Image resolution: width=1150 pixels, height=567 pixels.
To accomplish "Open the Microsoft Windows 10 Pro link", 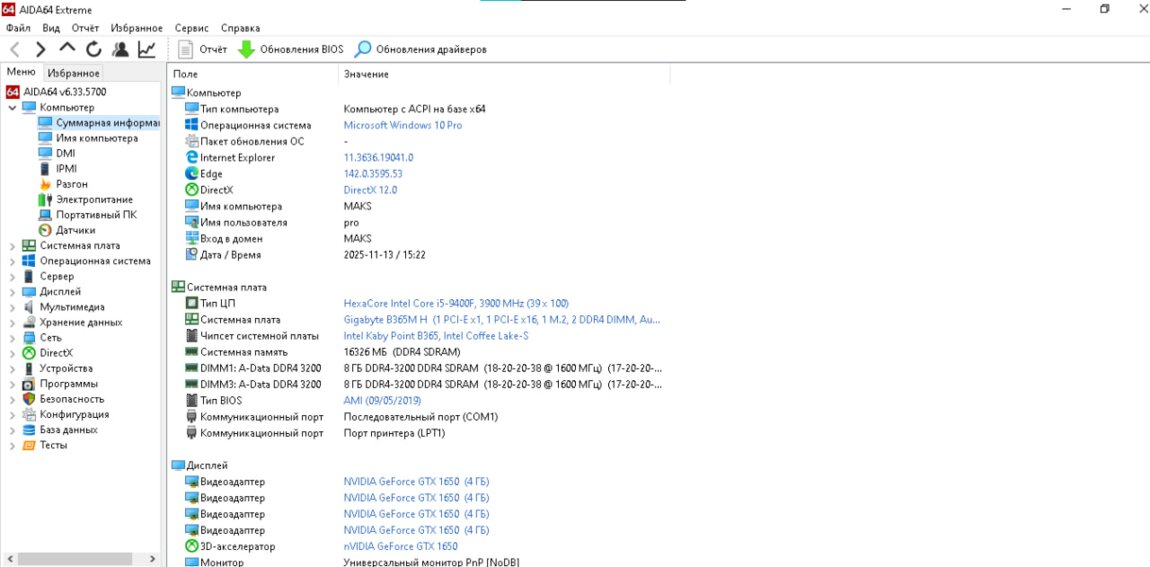I will tap(402, 125).
